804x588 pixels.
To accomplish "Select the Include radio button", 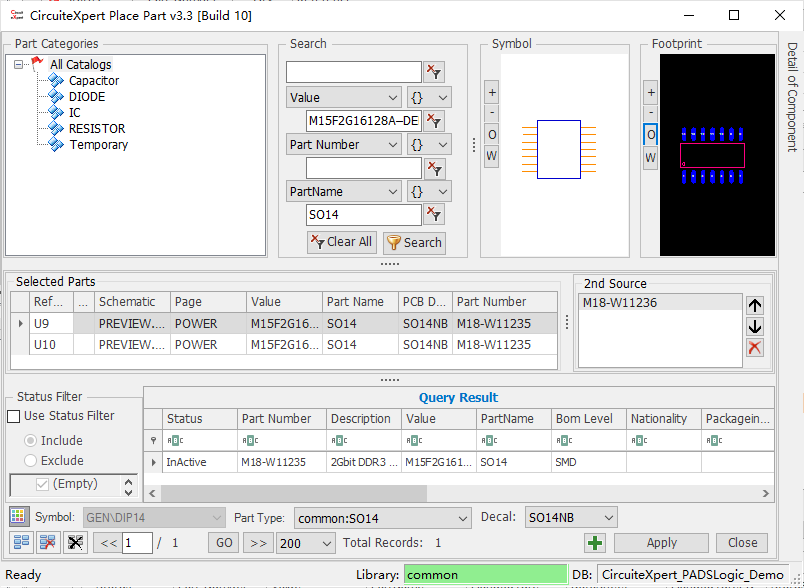I will pos(31,440).
